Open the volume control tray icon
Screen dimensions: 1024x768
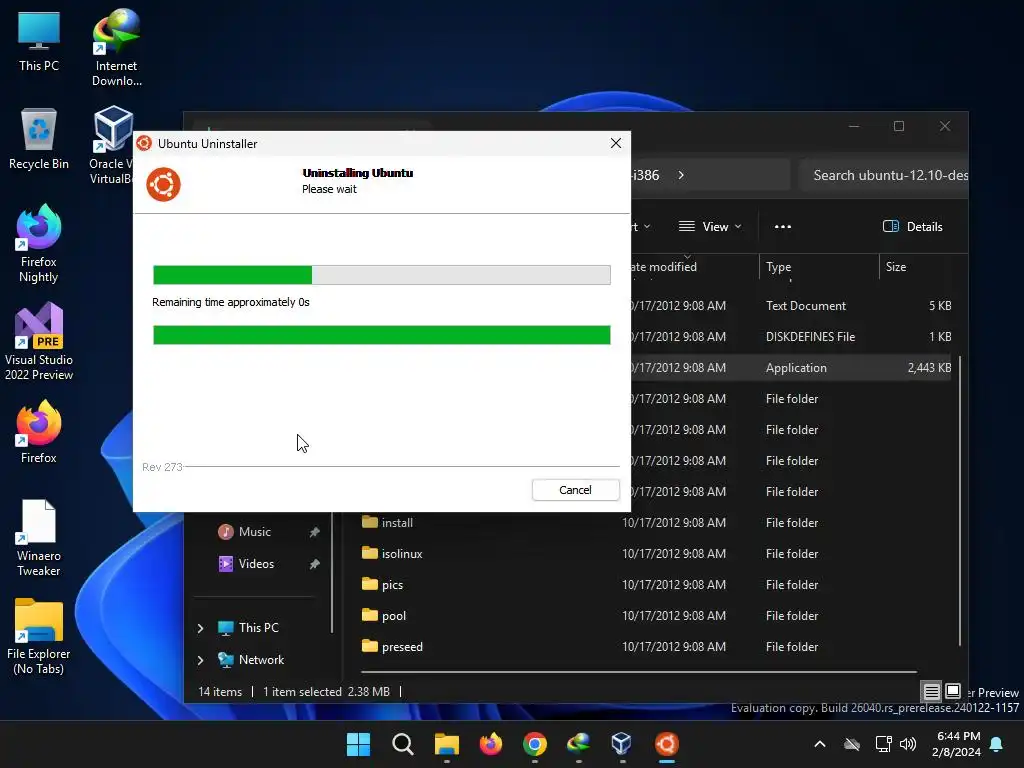[x=908, y=744]
